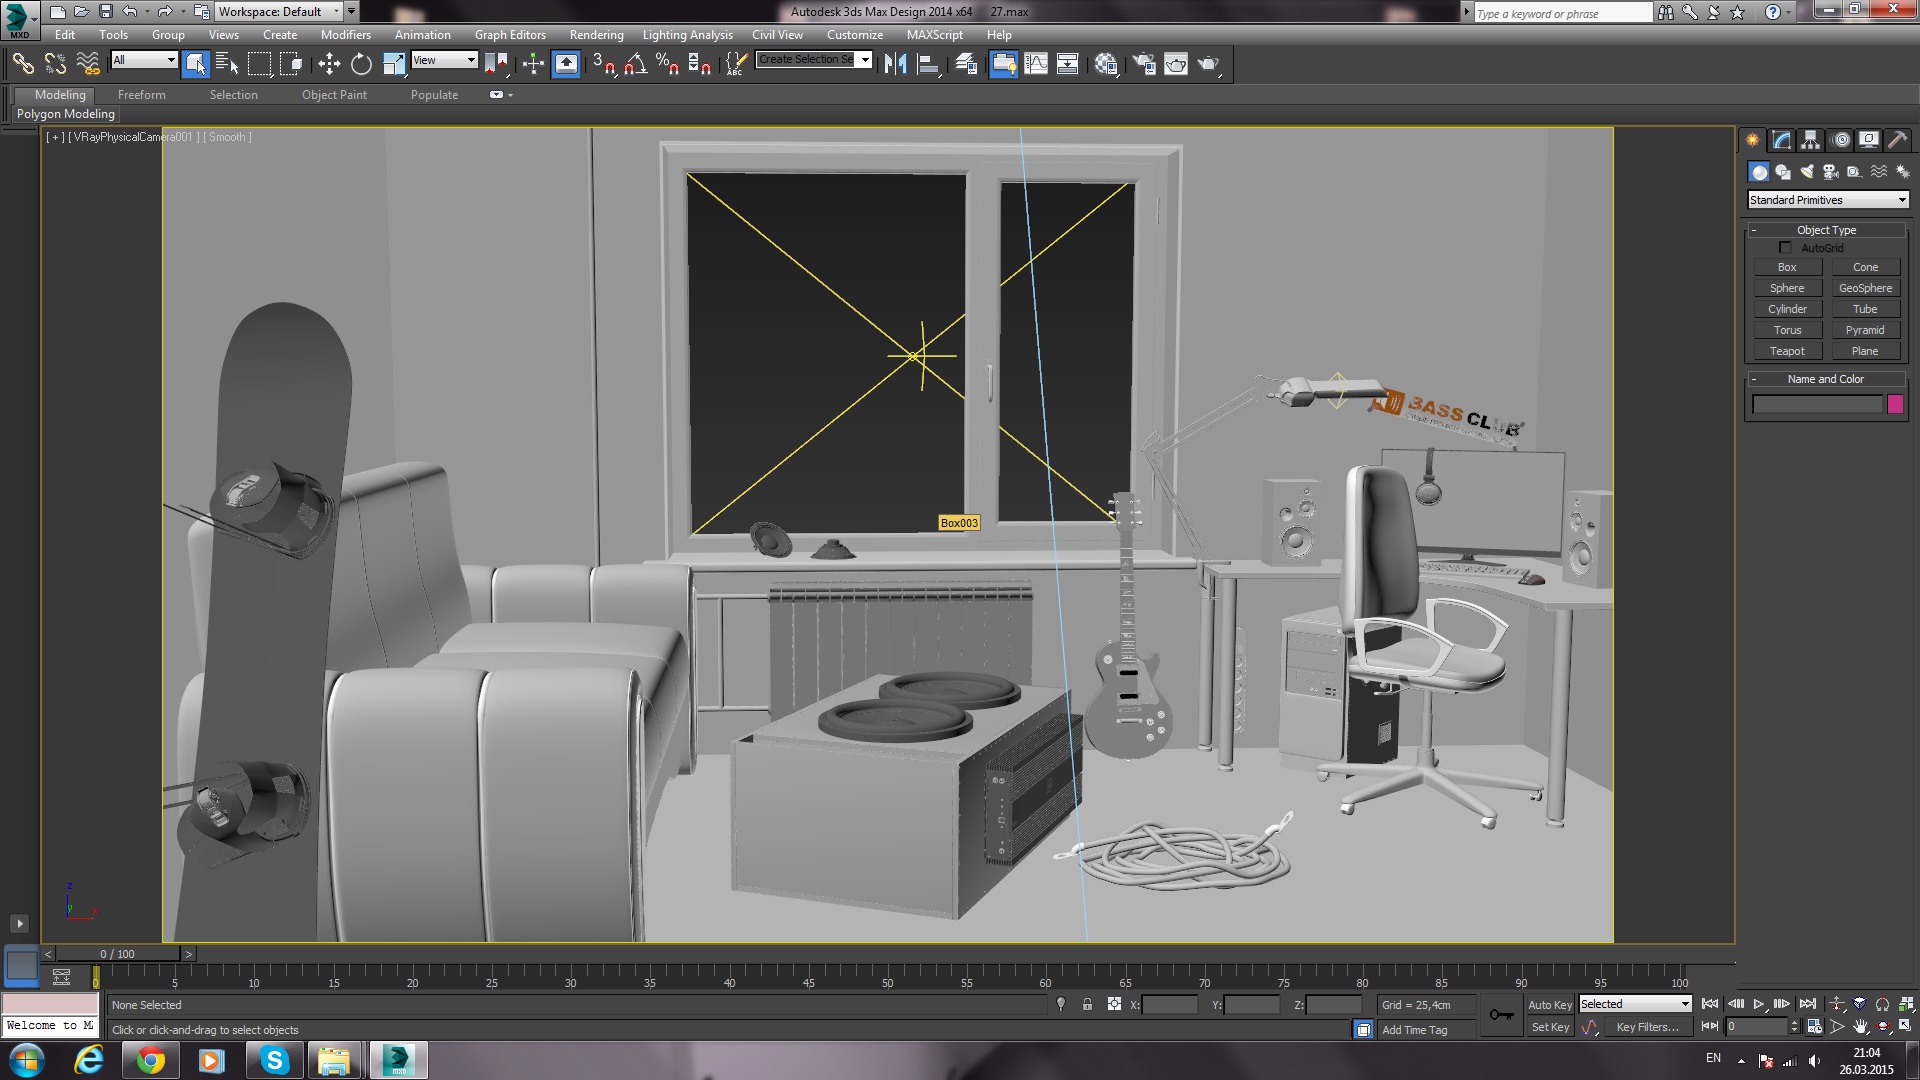1920x1080 pixels.
Task: Click the Modifiers menu item
Action: [x=345, y=34]
